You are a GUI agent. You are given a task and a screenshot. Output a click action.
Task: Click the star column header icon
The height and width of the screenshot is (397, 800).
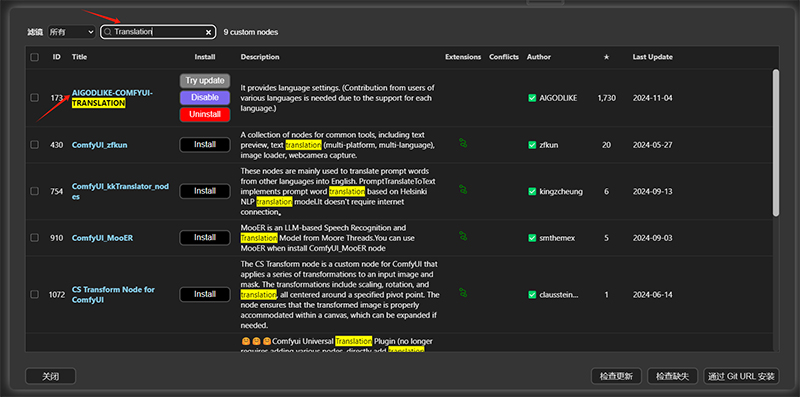tap(606, 57)
